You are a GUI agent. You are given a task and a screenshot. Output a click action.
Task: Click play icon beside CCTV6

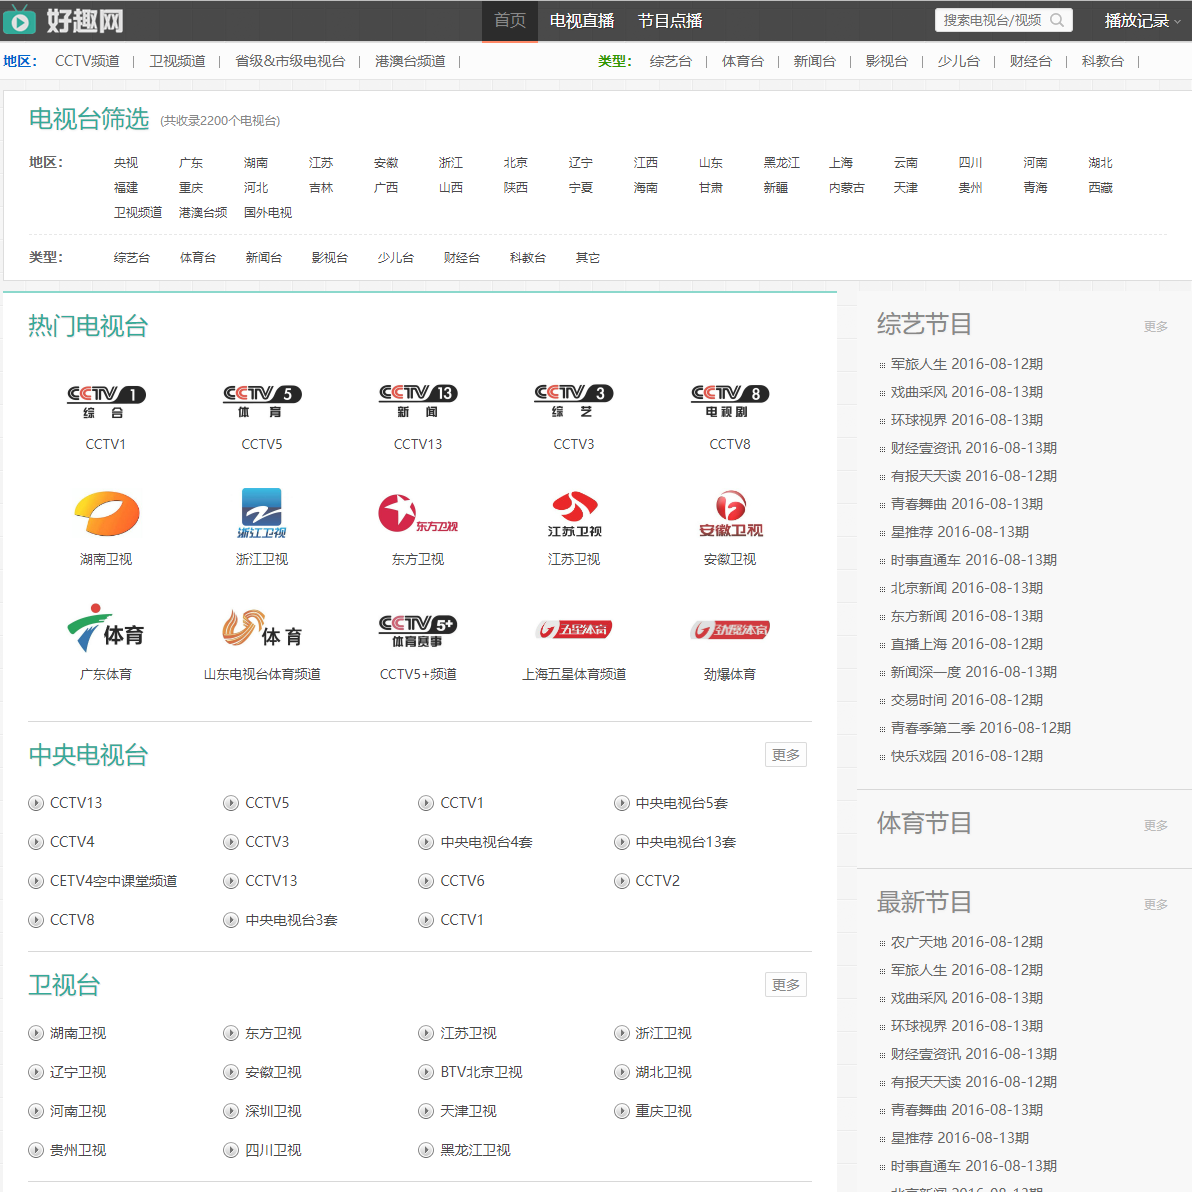426,881
